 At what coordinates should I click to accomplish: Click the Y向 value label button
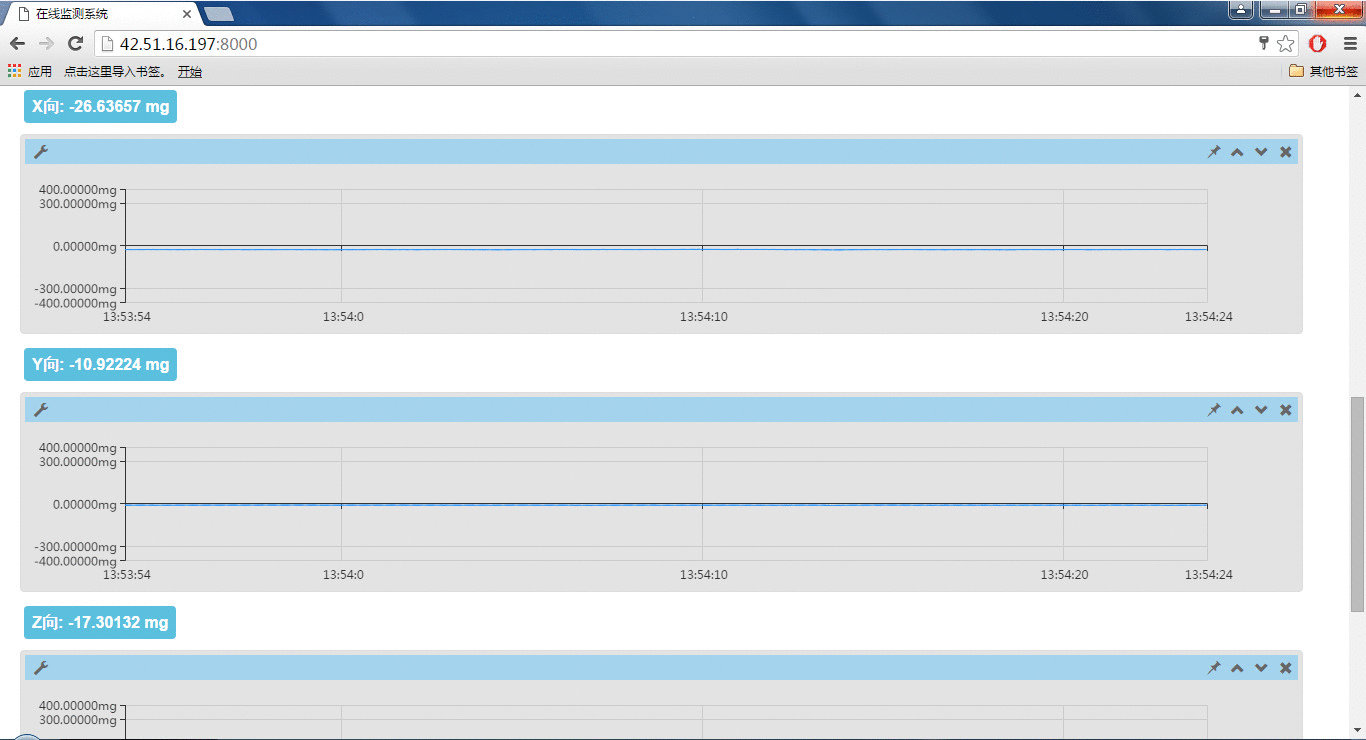[x=100, y=365]
